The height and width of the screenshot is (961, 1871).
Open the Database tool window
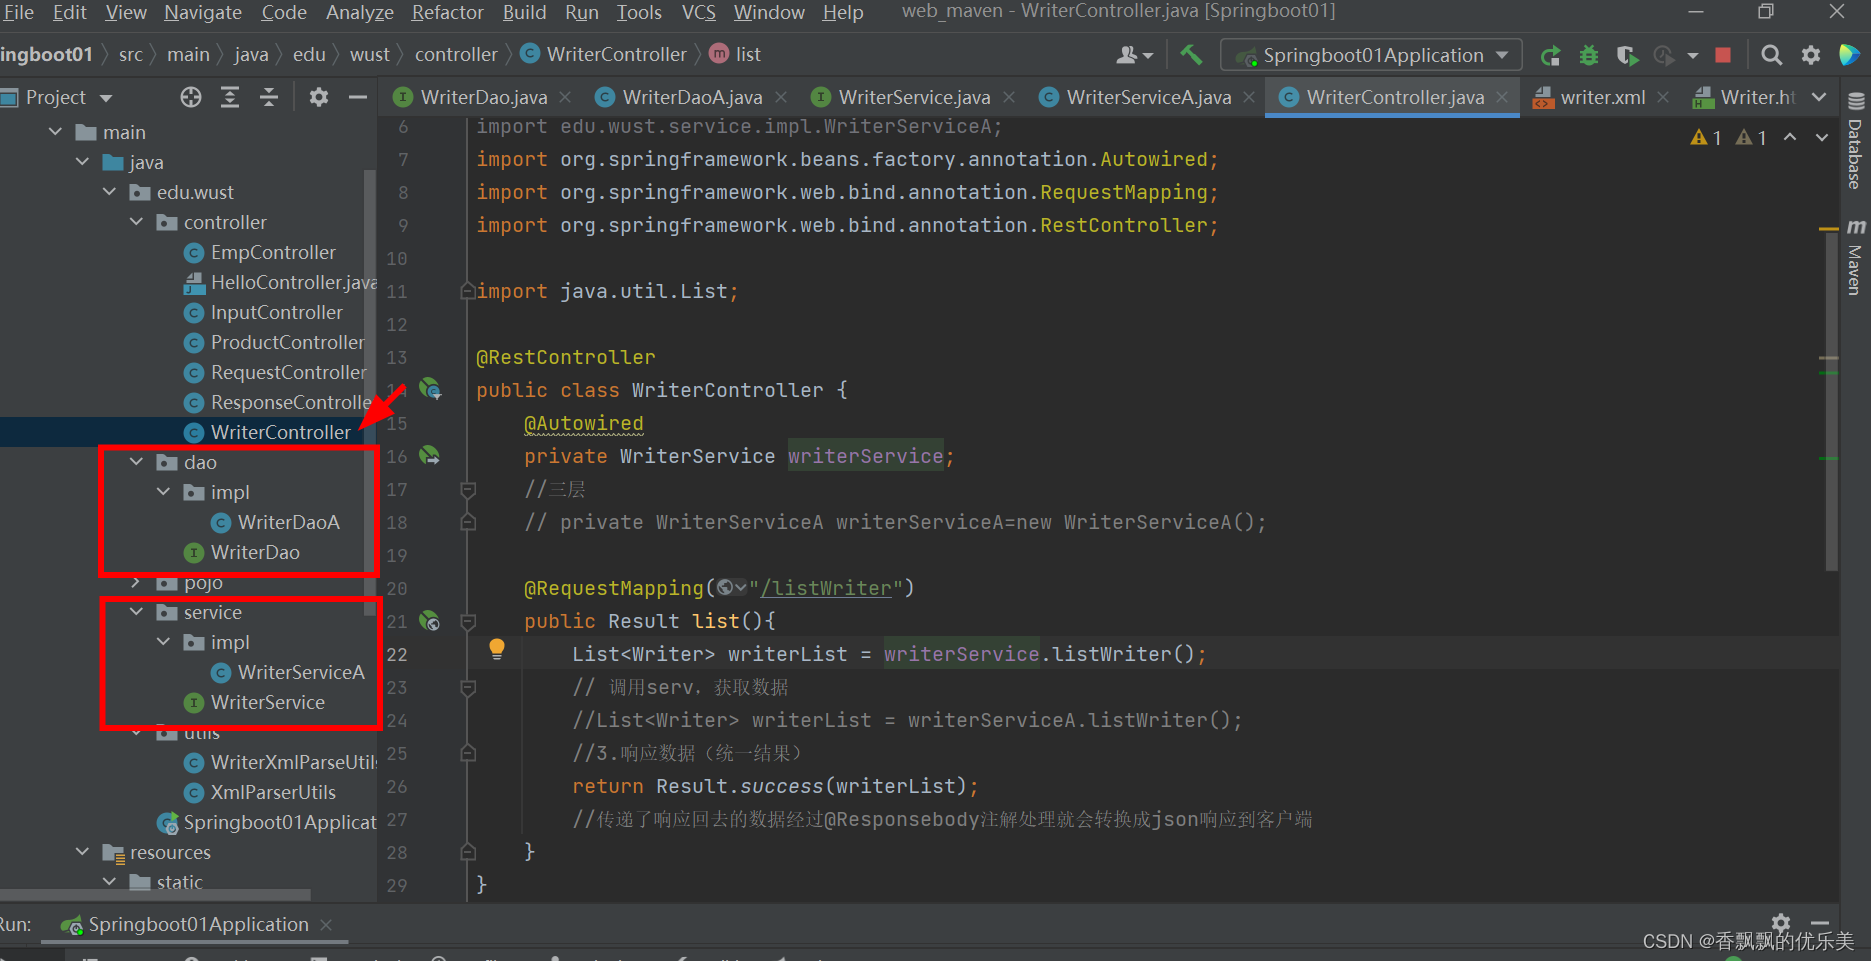point(1856,142)
